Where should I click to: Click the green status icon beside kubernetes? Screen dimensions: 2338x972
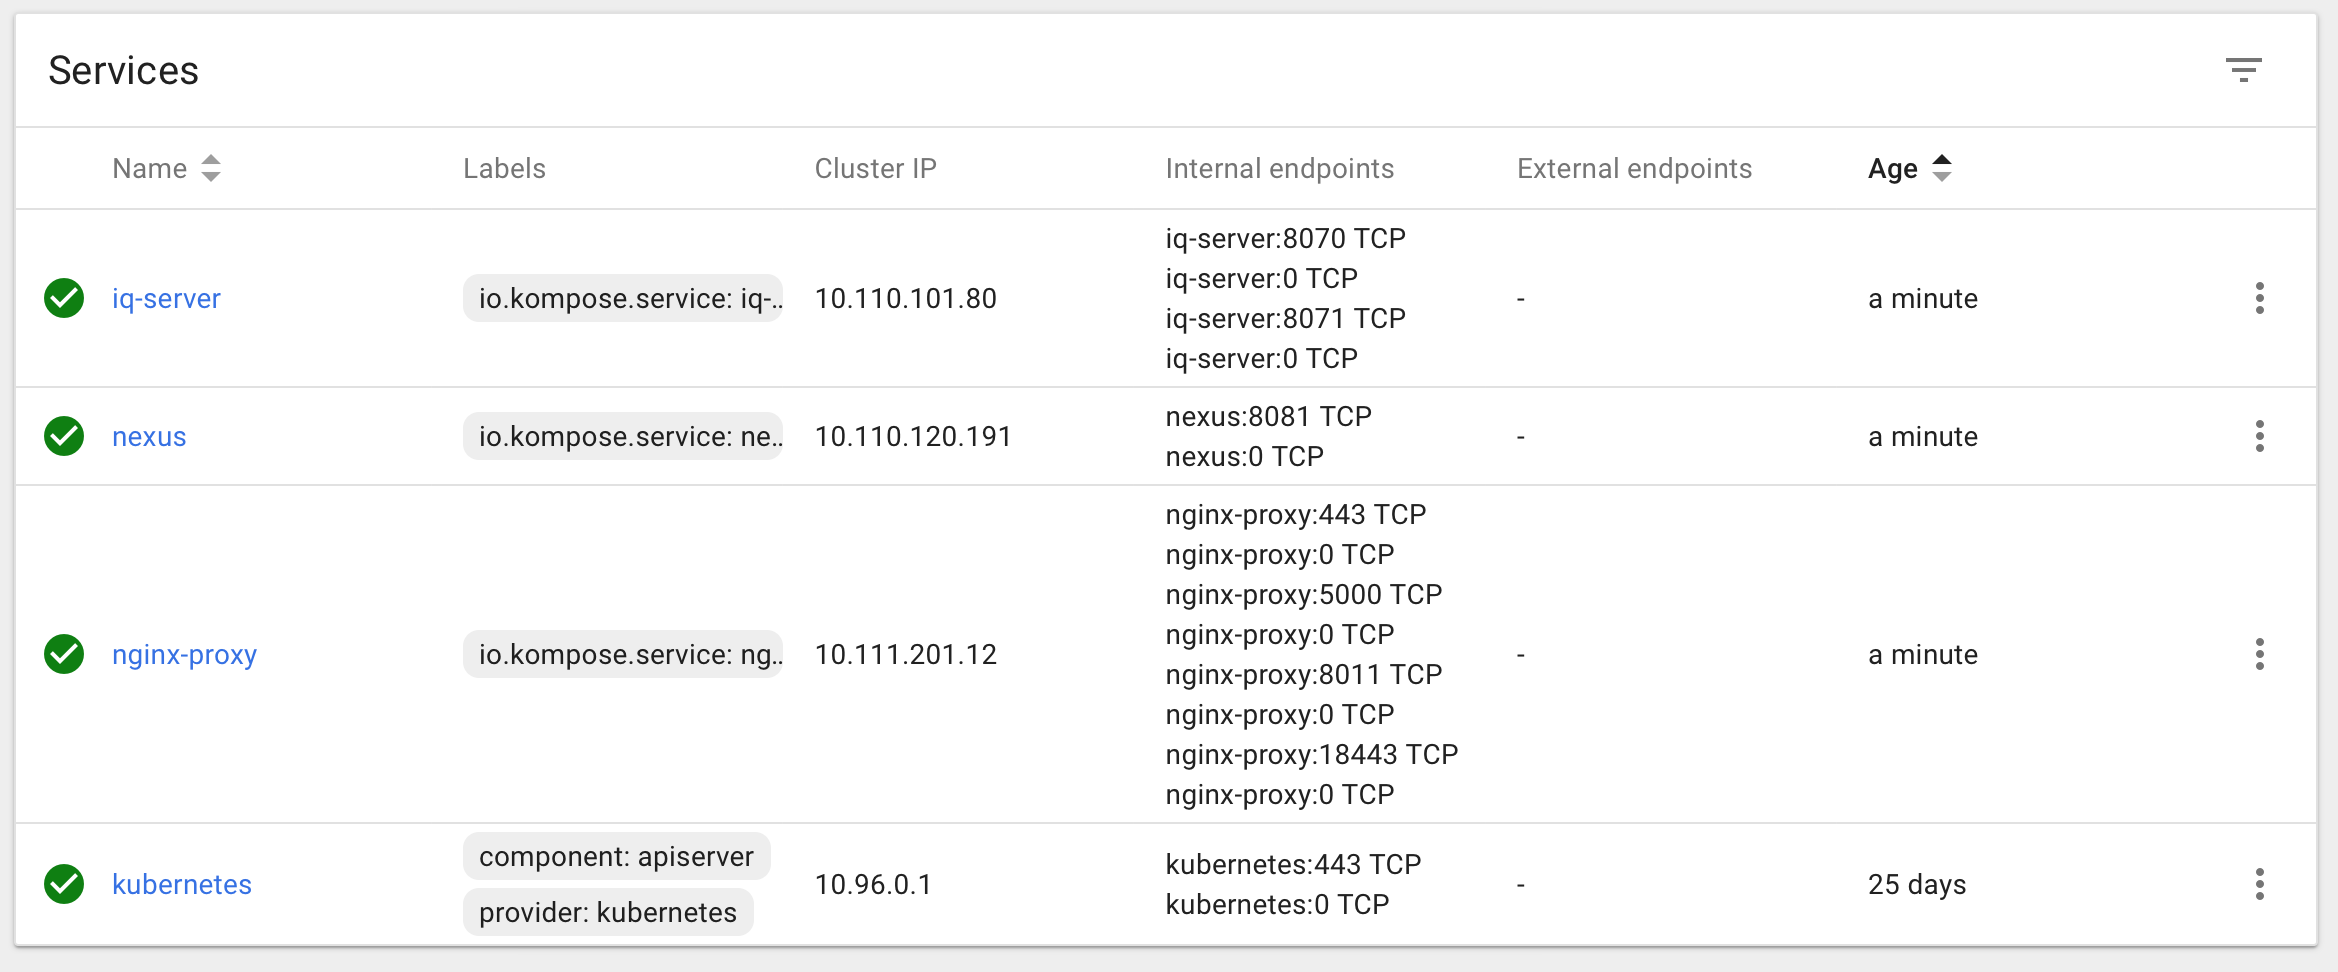pyautogui.click(x=64, y=884)
